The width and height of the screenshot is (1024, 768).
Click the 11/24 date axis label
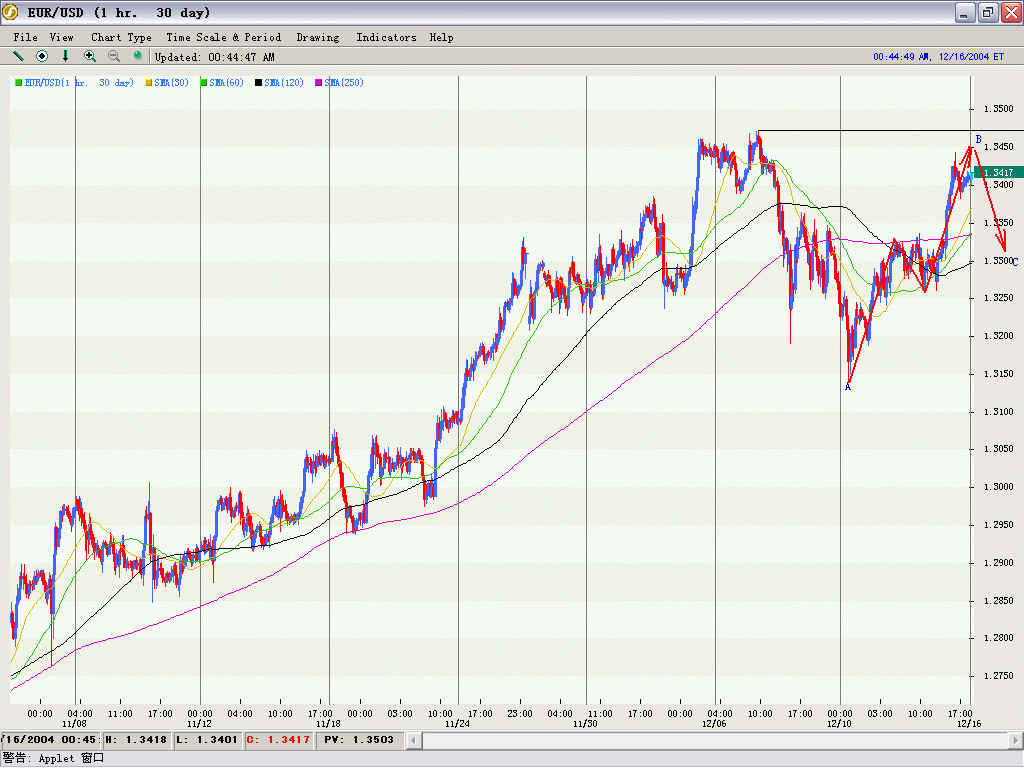pyautogui.click(x=457, y=724)
